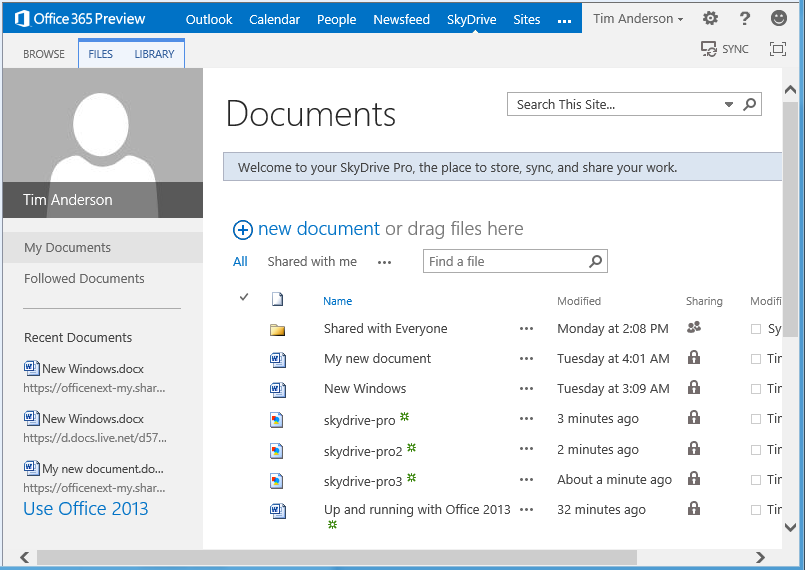Expand the search scope dropdown arrow

[729, 105]
